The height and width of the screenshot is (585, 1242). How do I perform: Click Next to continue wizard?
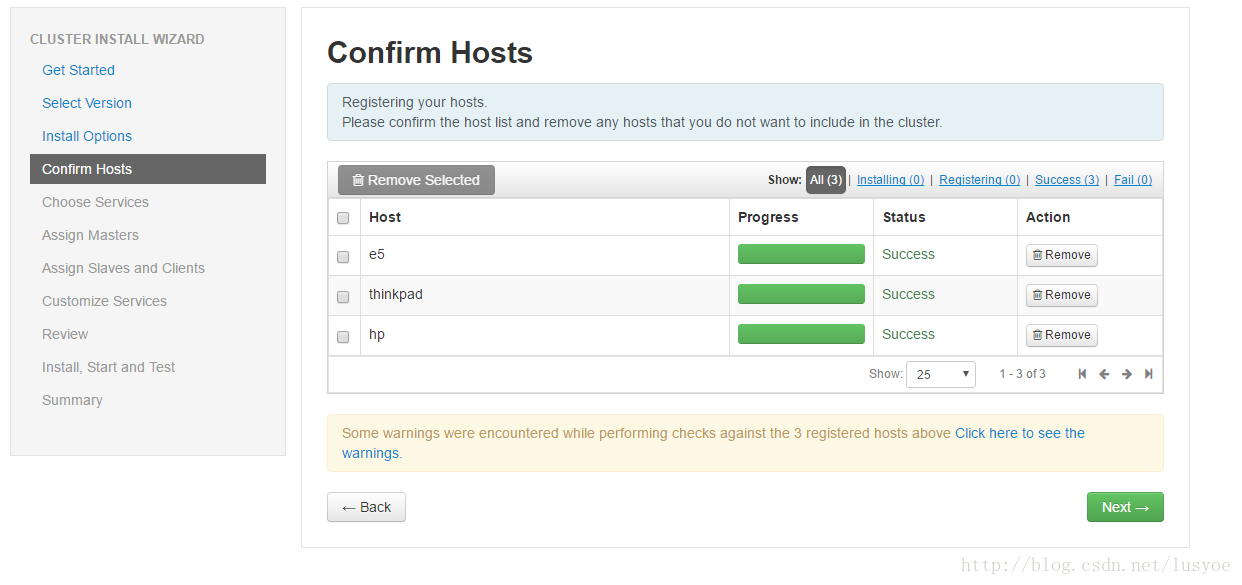click(1125, 507)
